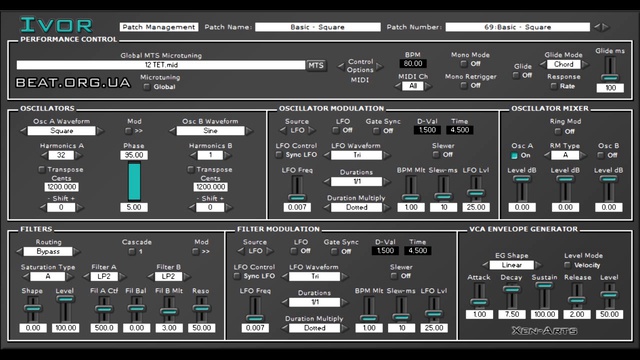Image resolution: width=640 pixels, height=360 pixels.
Task: Choose next Osc A Waveform
Action: [100, 131]
